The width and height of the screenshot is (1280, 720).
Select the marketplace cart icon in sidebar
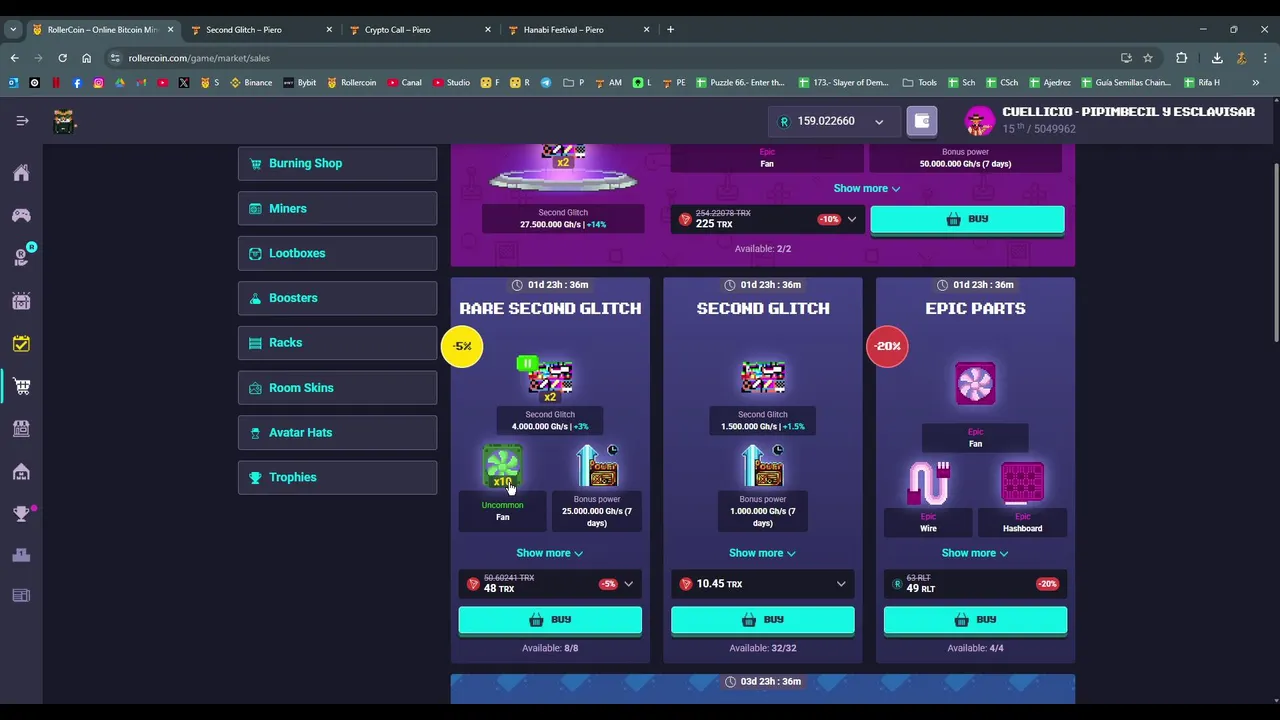pos(21,386)
